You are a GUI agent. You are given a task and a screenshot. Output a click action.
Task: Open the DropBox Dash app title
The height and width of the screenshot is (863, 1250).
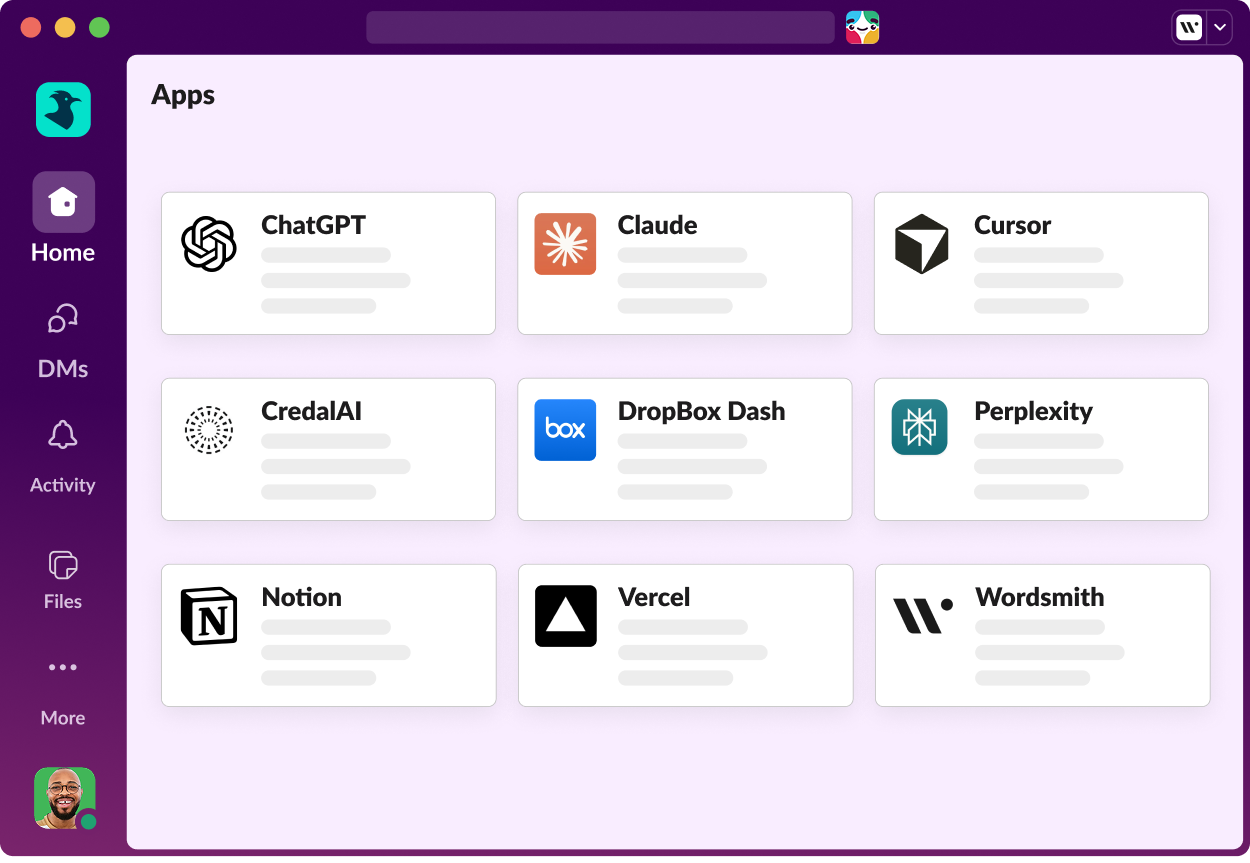(701, 411)
